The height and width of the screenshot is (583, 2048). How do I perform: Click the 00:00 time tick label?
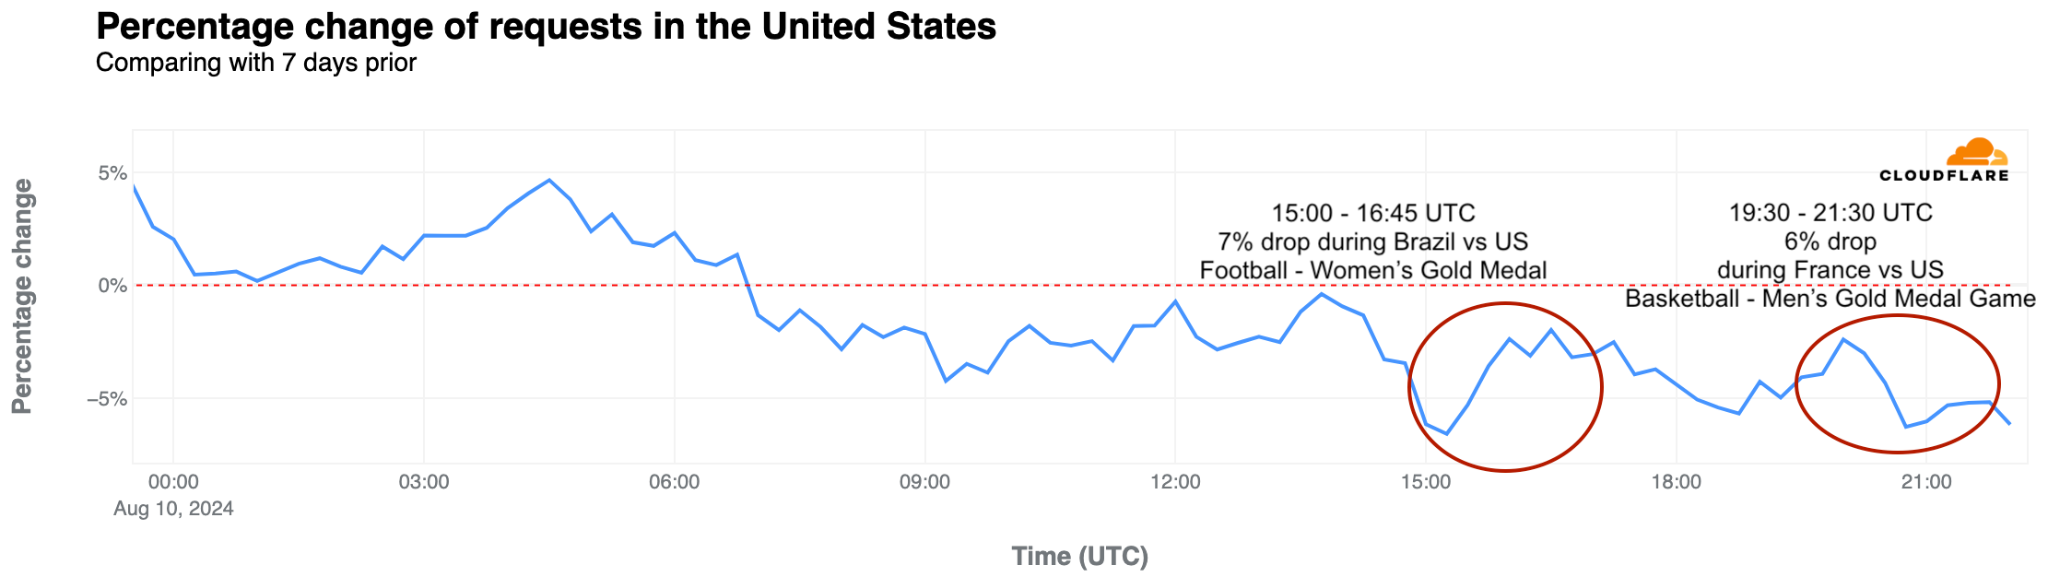click(174, 482)
